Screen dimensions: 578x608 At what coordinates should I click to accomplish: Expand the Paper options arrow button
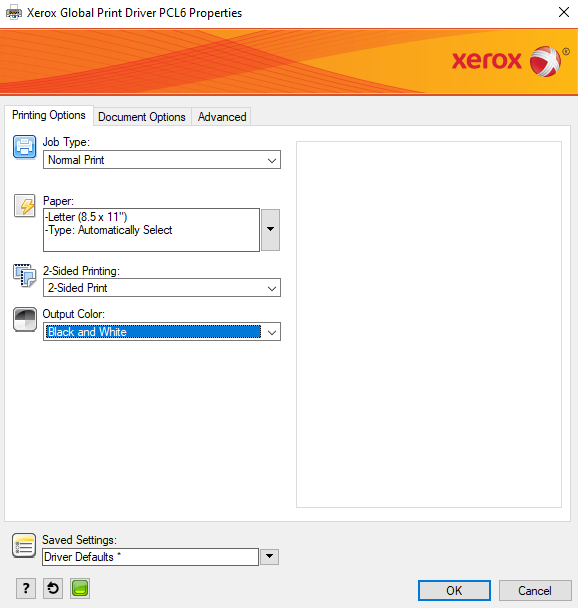(x=271, y=230)
